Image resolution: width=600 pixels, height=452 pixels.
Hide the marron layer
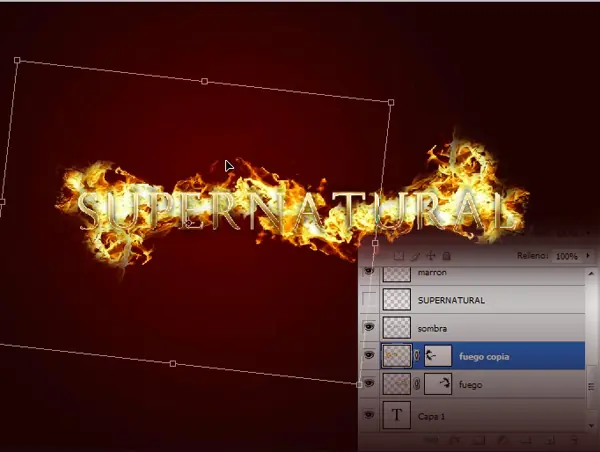pos(369,271)
